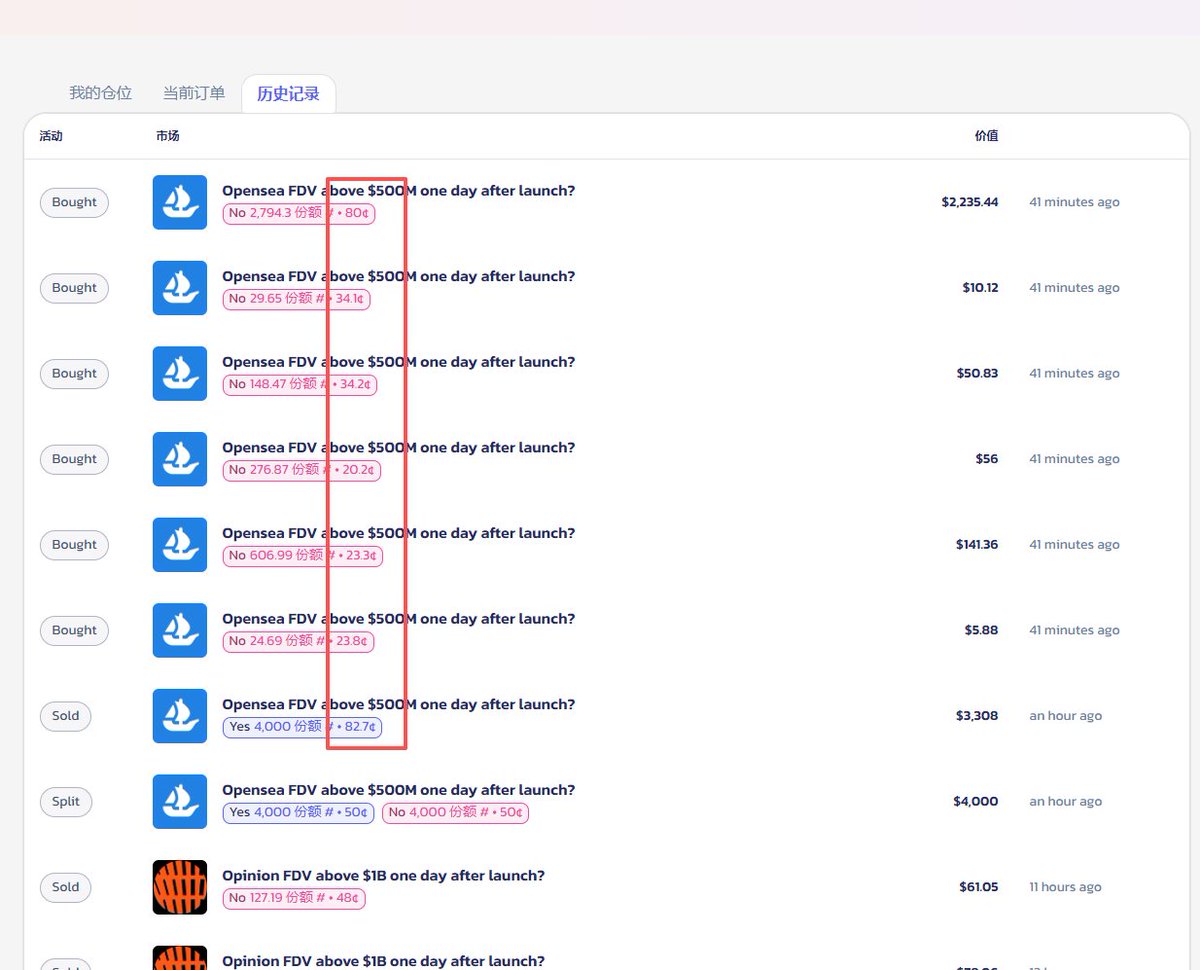Click the $10.12 value
The height and width of the screenshot is (970, 1200).
click(x=980, y=288)
